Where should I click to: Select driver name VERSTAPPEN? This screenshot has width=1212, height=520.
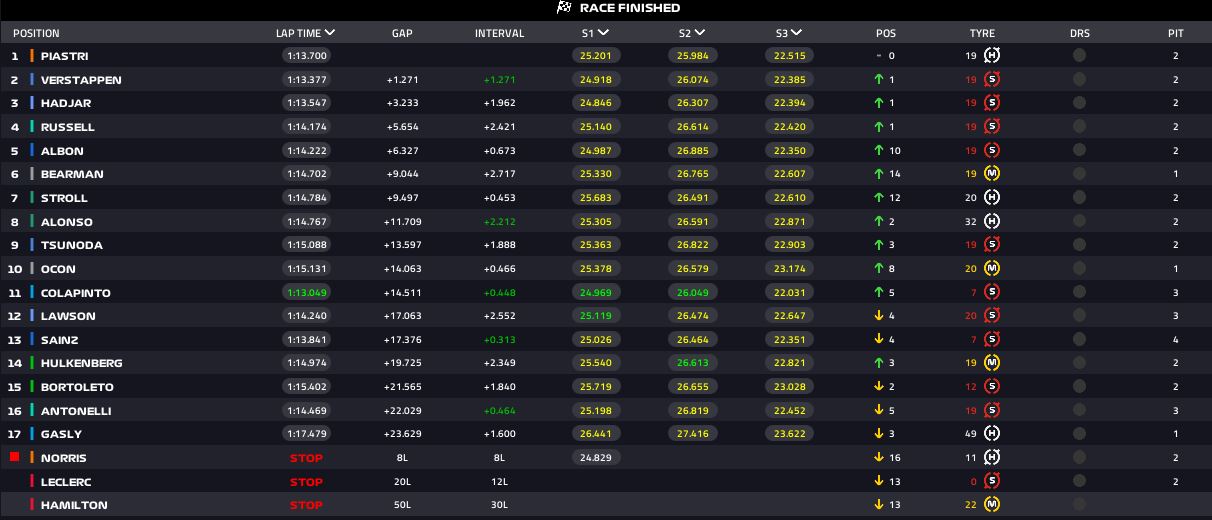81,80
